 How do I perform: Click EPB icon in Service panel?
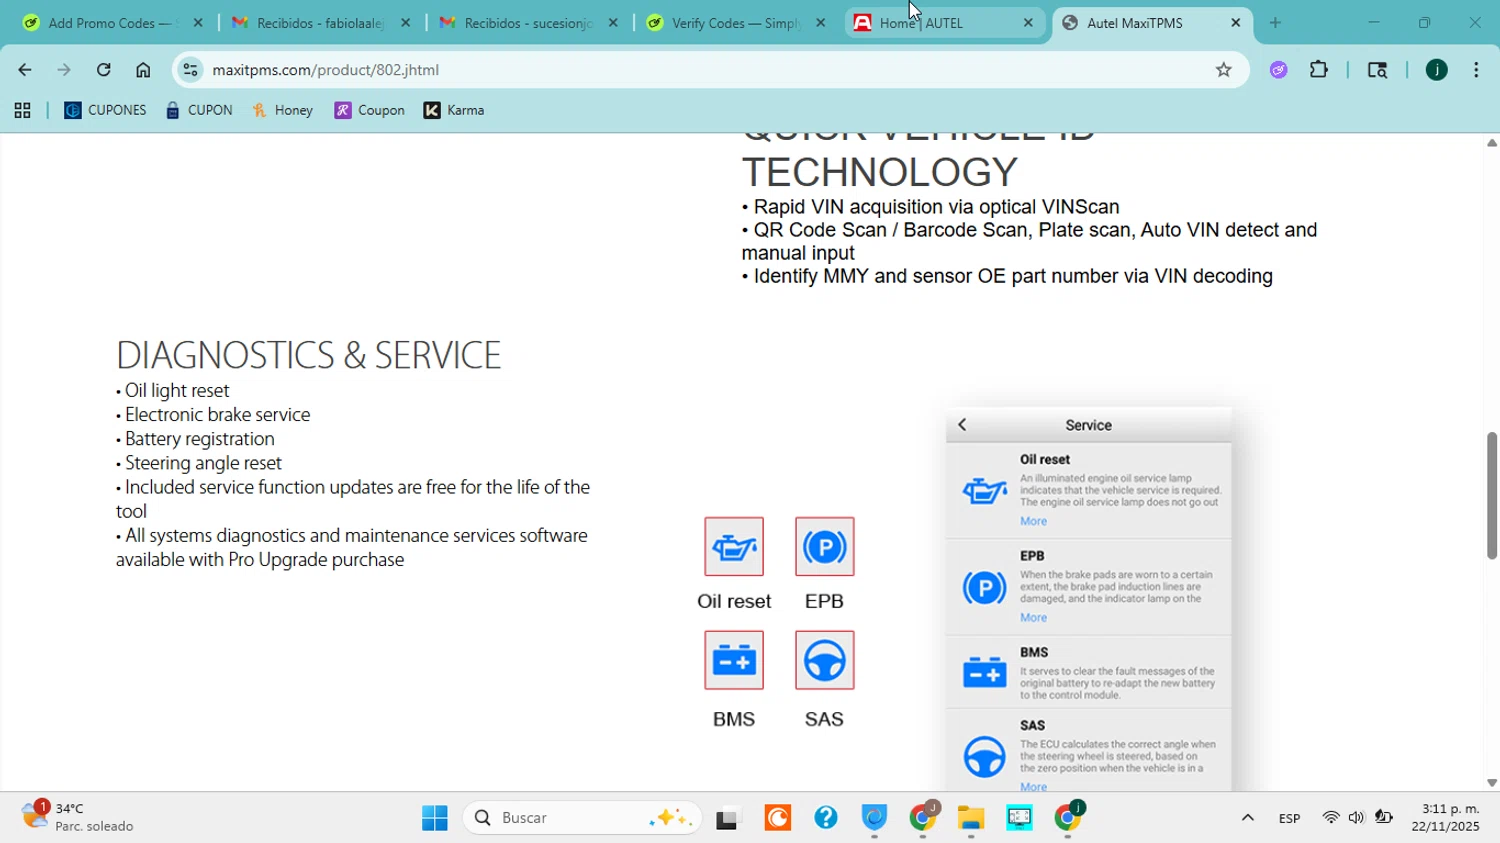pos(985,587)
